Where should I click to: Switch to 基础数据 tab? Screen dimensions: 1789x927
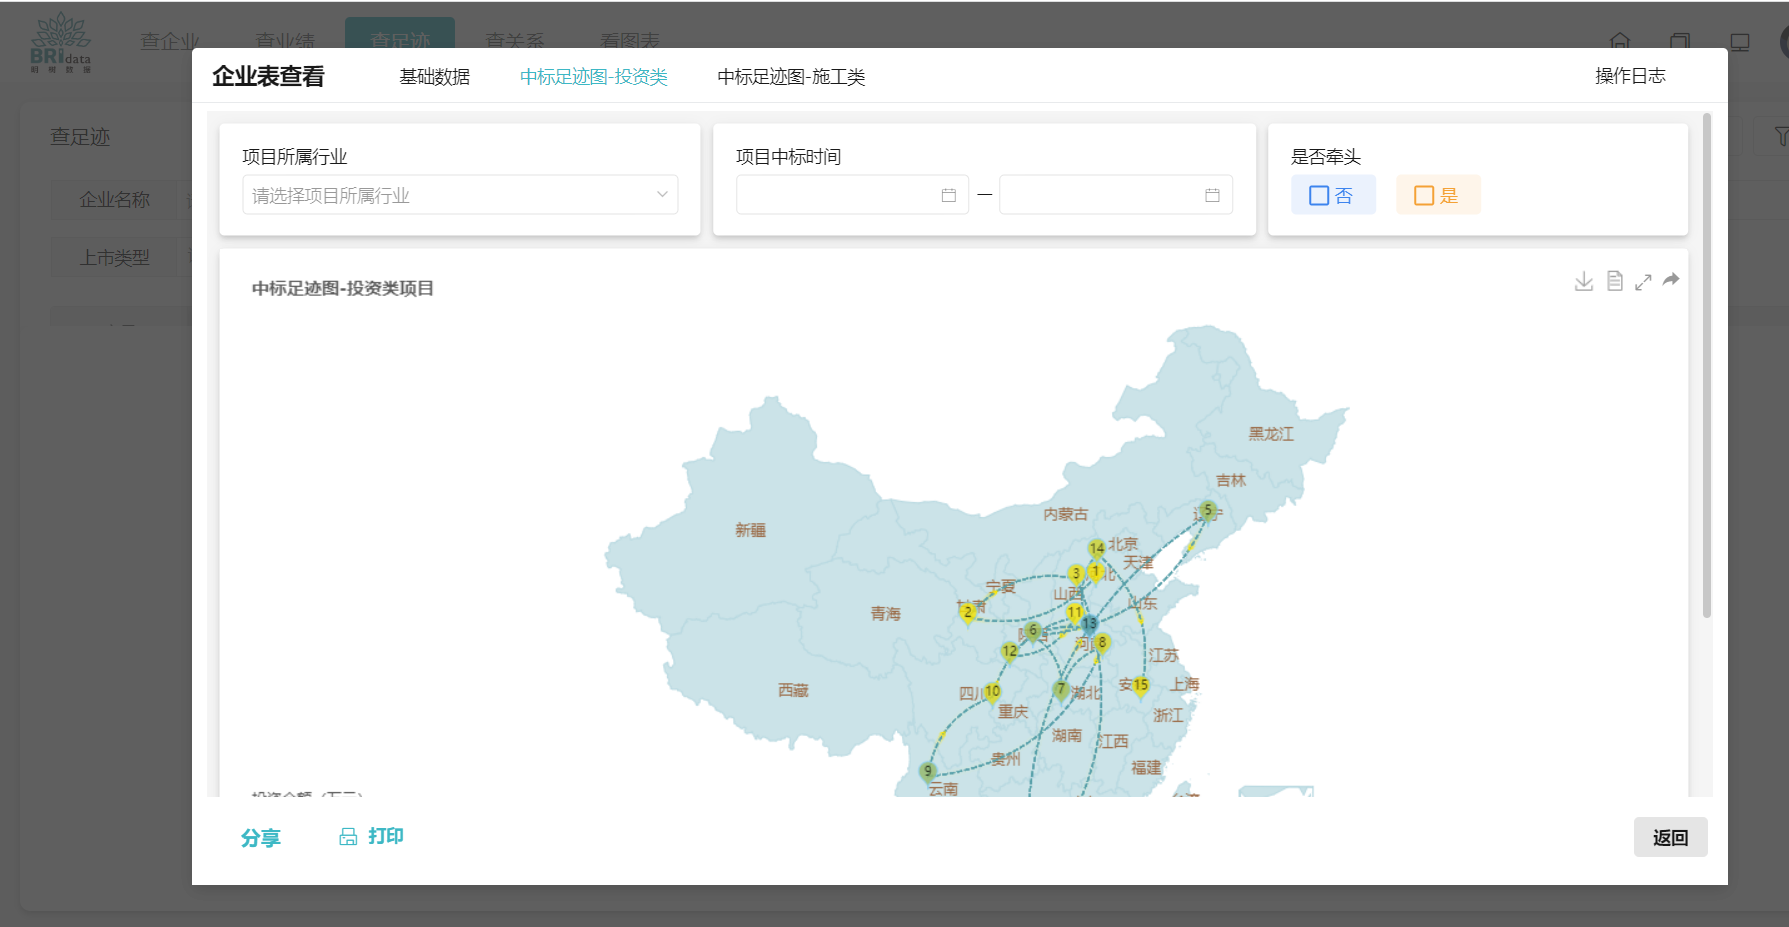pos(435,77)
